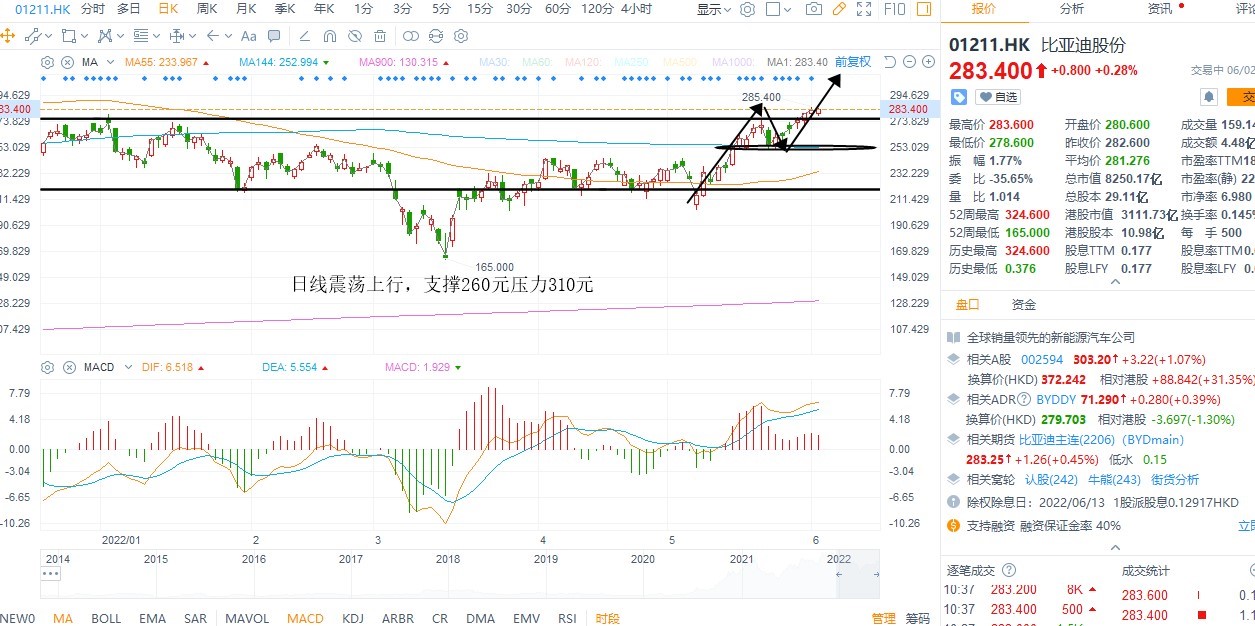
Task: Delete drawings with the trash icon
Action: tap(380, 36)
